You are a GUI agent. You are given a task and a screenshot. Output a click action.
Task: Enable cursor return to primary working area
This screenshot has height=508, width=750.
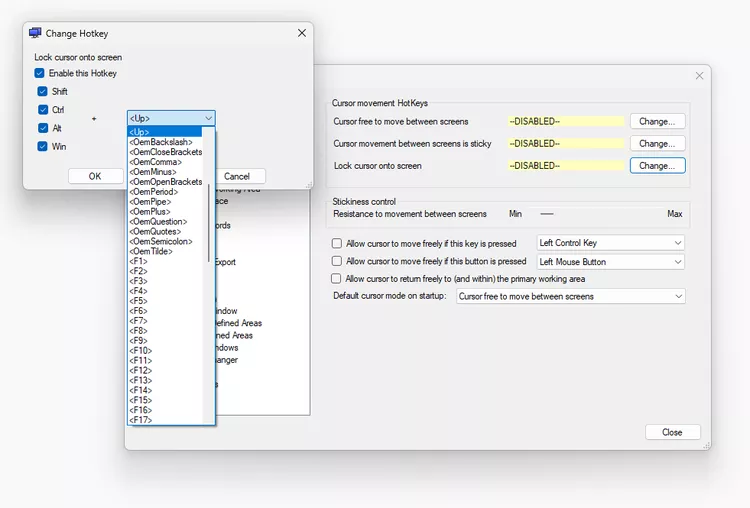336,278
